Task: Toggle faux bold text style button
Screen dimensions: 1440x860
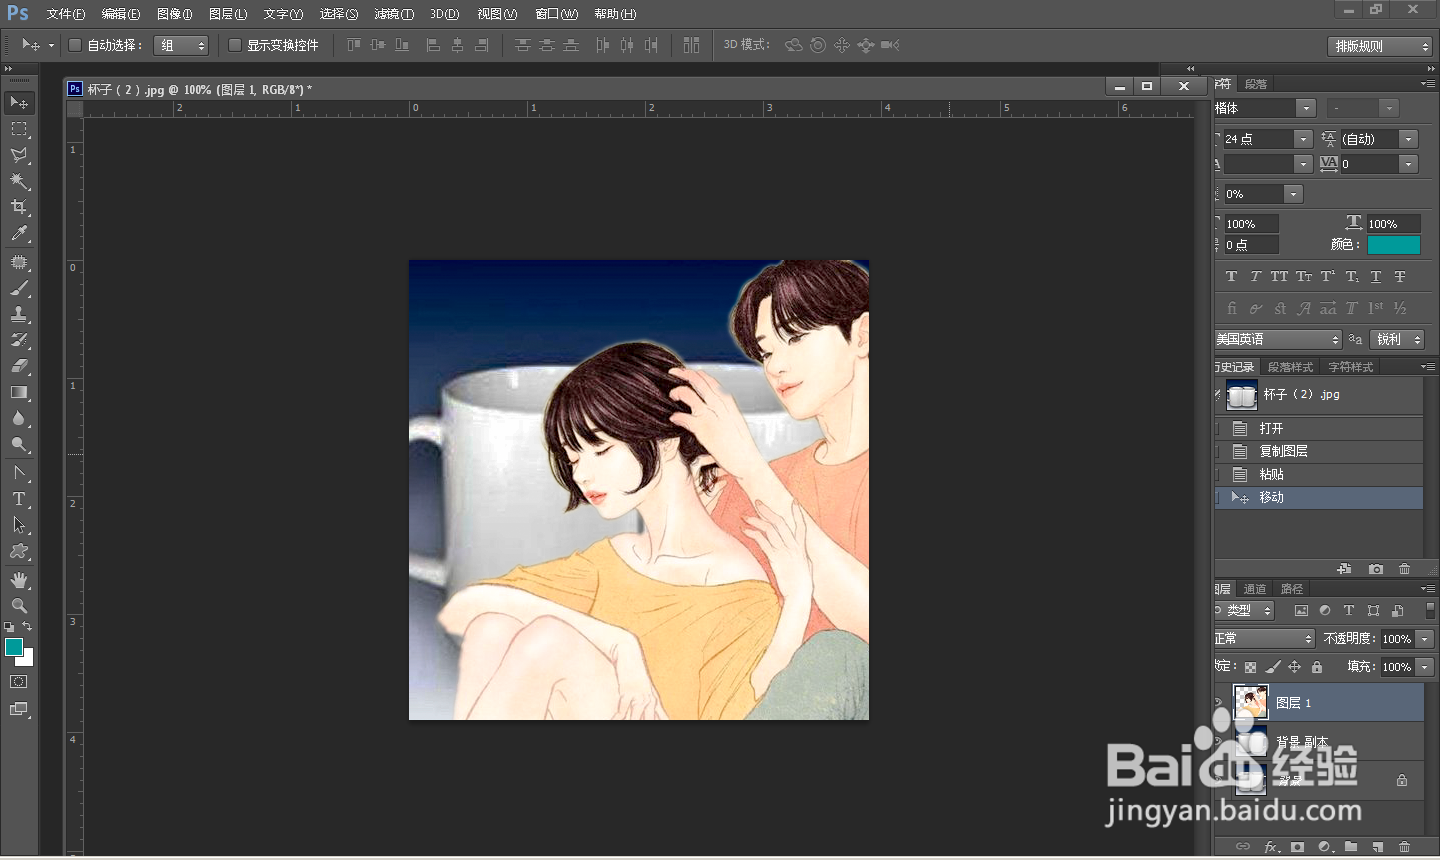Action: (1232, 277)
